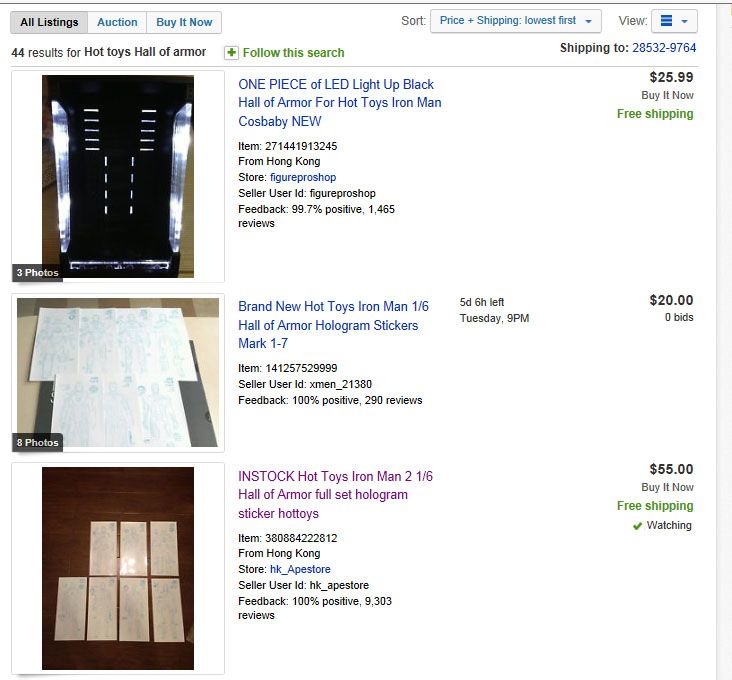Select the All Listings tab
732x680 pixels.
[x=49, y=22]
